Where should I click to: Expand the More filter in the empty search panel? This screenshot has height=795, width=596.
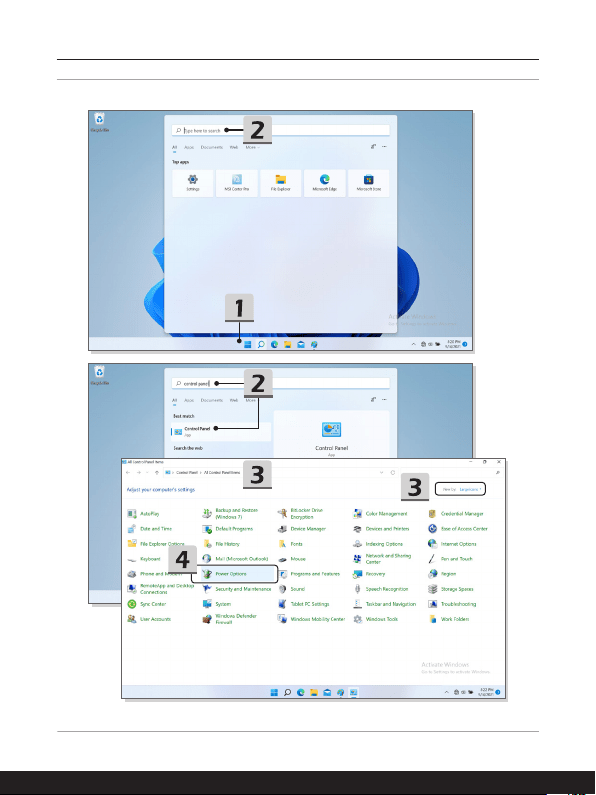coord(252,147)
